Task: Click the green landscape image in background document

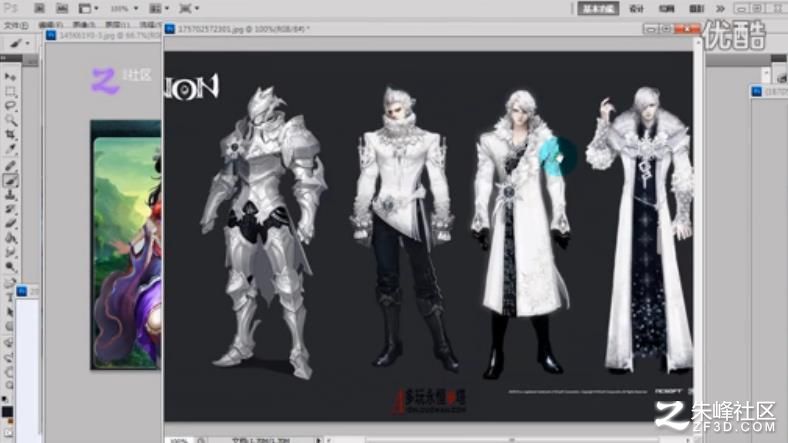Action: point(127,245)
